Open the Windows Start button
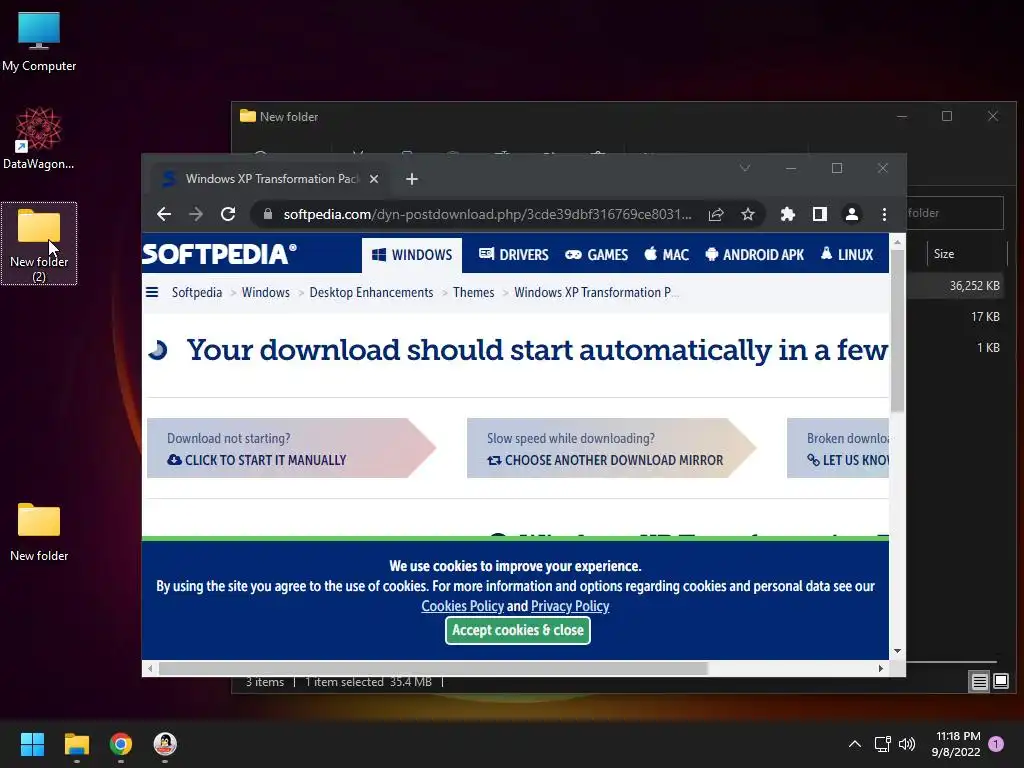1024x768 pixels. coord(32,744)
